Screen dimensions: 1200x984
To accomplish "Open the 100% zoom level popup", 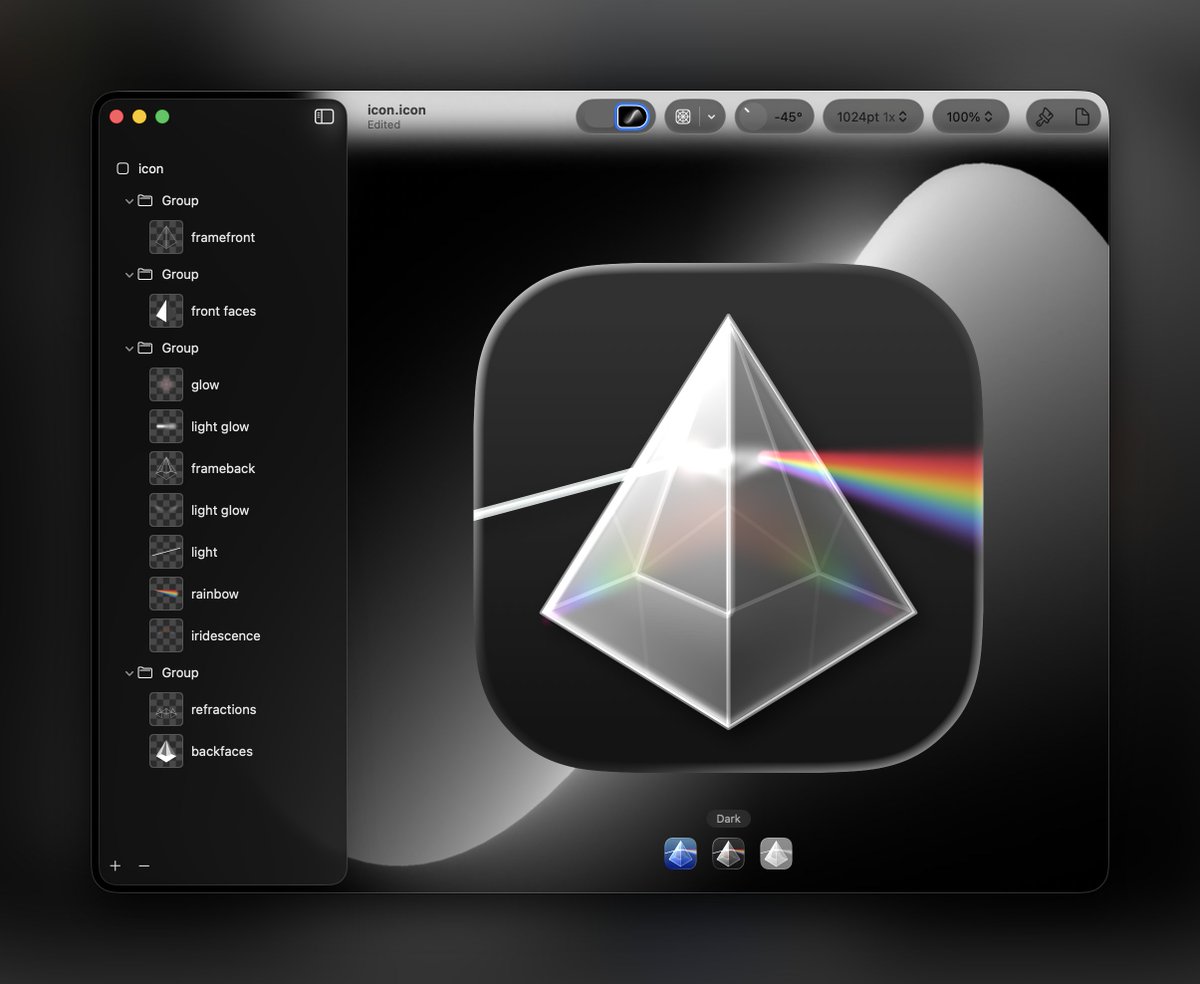I will click(x=970, y=117).
